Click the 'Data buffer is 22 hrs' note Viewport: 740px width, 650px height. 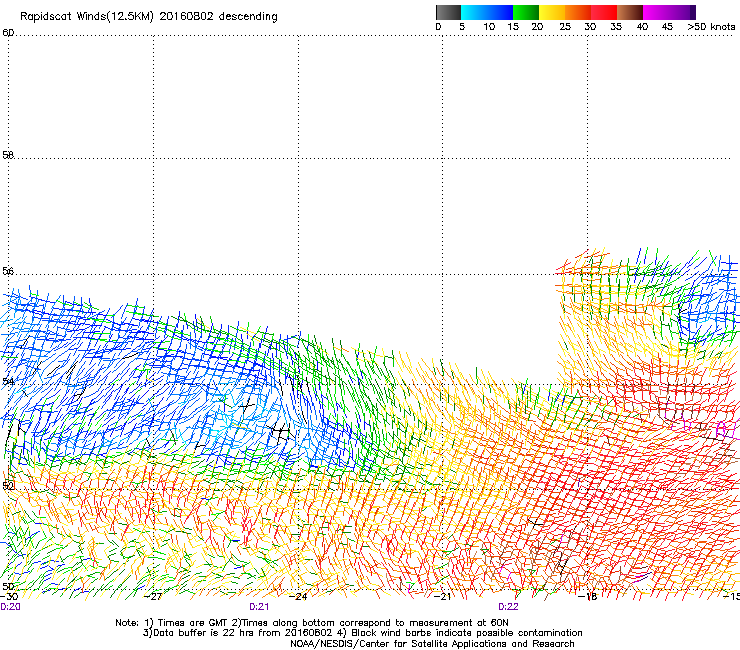362,633
